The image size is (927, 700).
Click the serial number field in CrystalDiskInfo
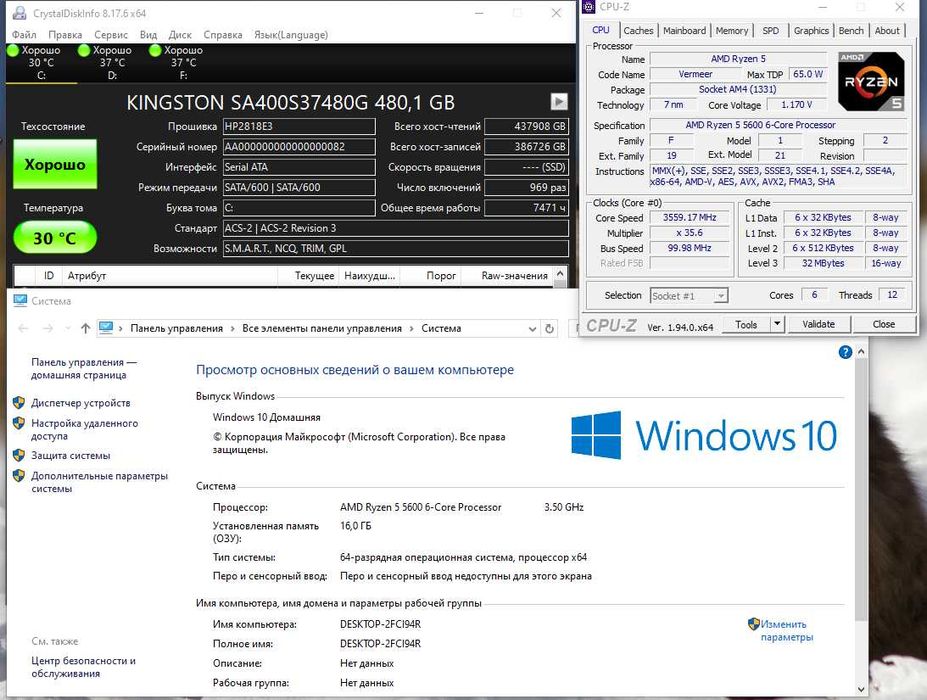pos(299,147)
